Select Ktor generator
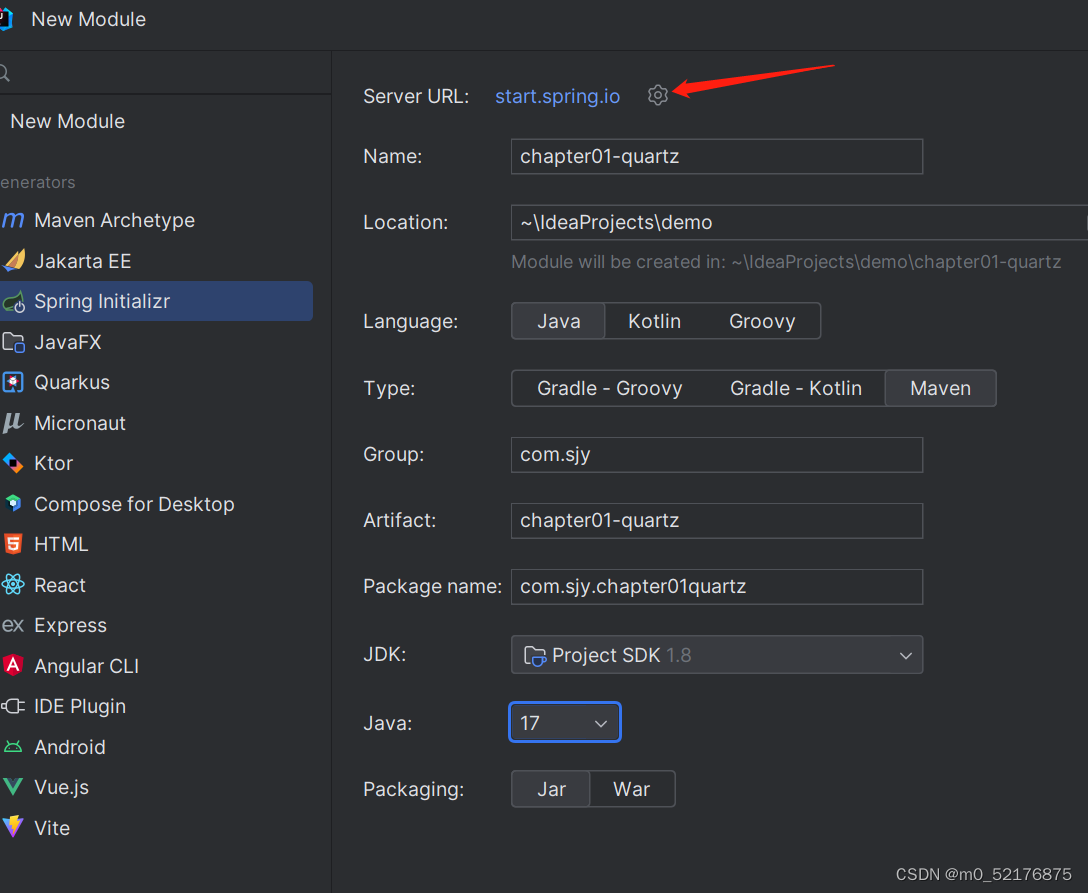Screen dimensions: 1088x893 [156, 463]
